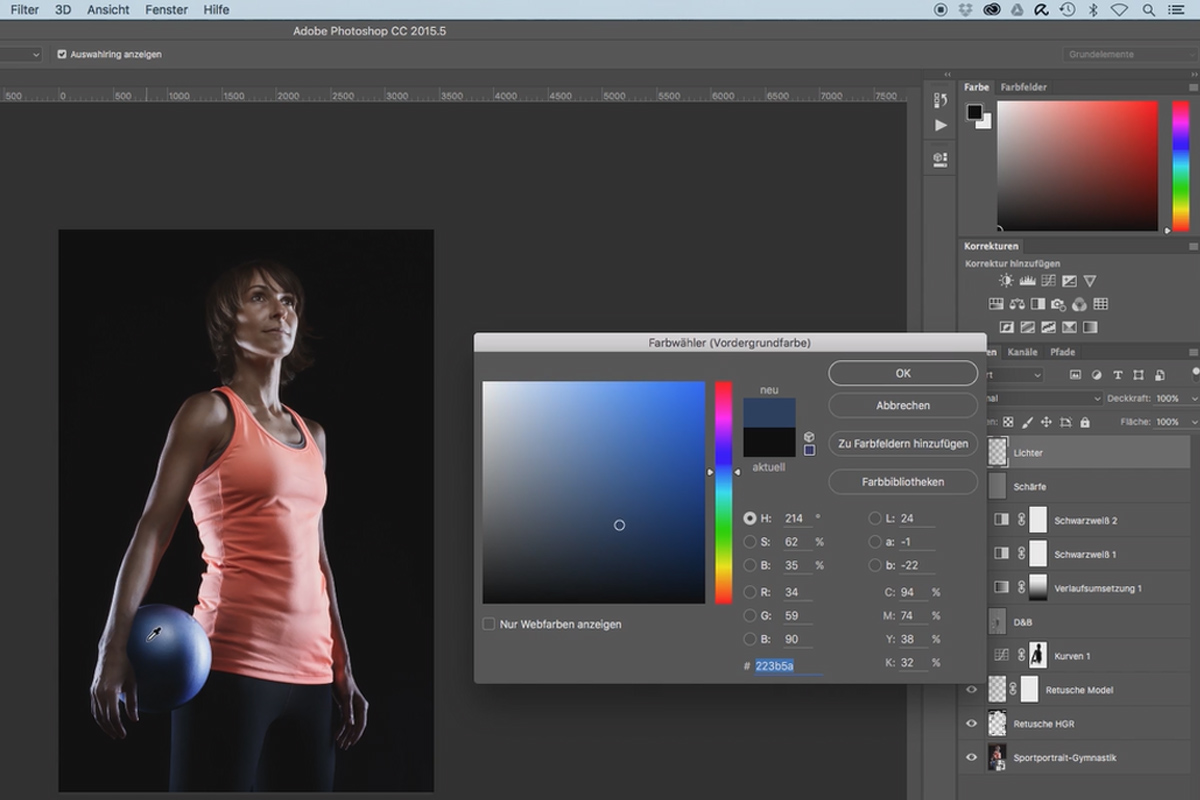
Task: Filter layers by adjustment layers
Action: coord(1096,375)
